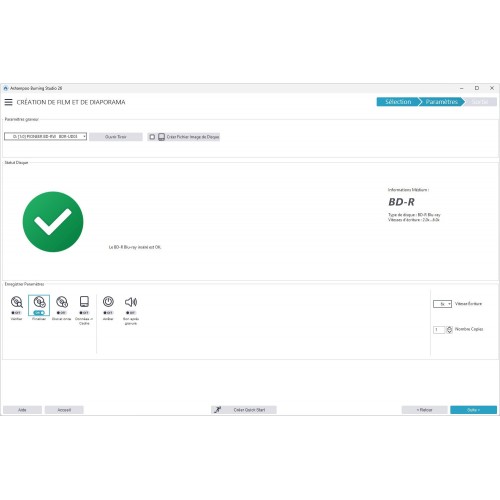Click the blue Suite button
The height and width of the screenshot is (500, 500).
tap(473, 410)
